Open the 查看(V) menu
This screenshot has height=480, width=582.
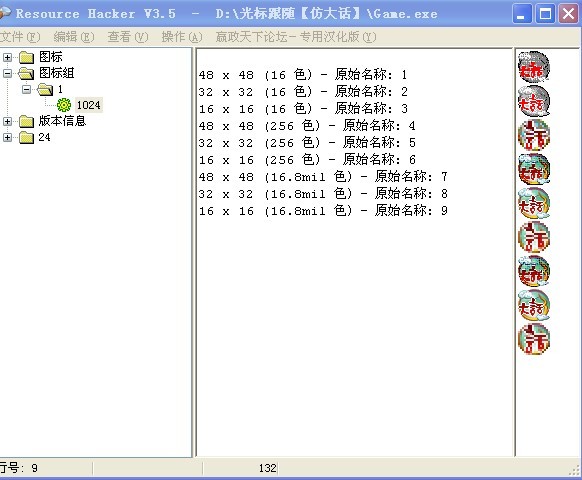[x=128, y=37]
